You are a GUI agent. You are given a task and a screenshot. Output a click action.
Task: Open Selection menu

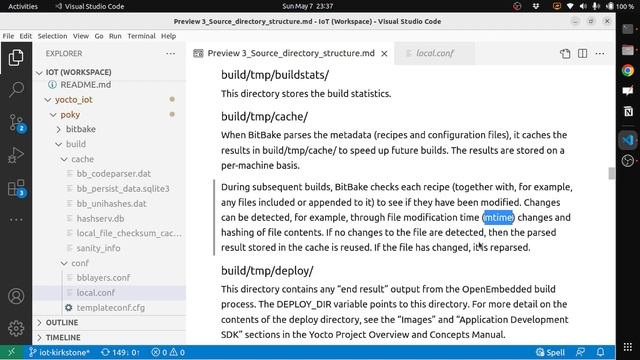click(52, 36)
